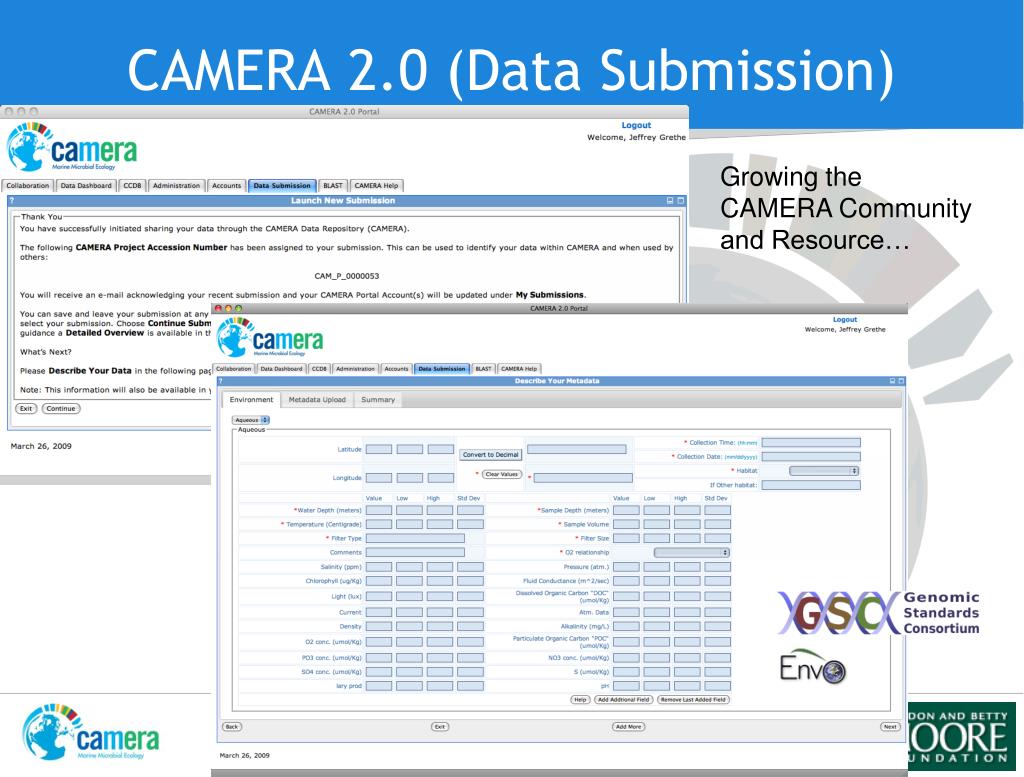This screenshot has width=1024, height=777.
Task: Click the Alkalinity (mg/L) Value field
Action: tap(626, 626)
